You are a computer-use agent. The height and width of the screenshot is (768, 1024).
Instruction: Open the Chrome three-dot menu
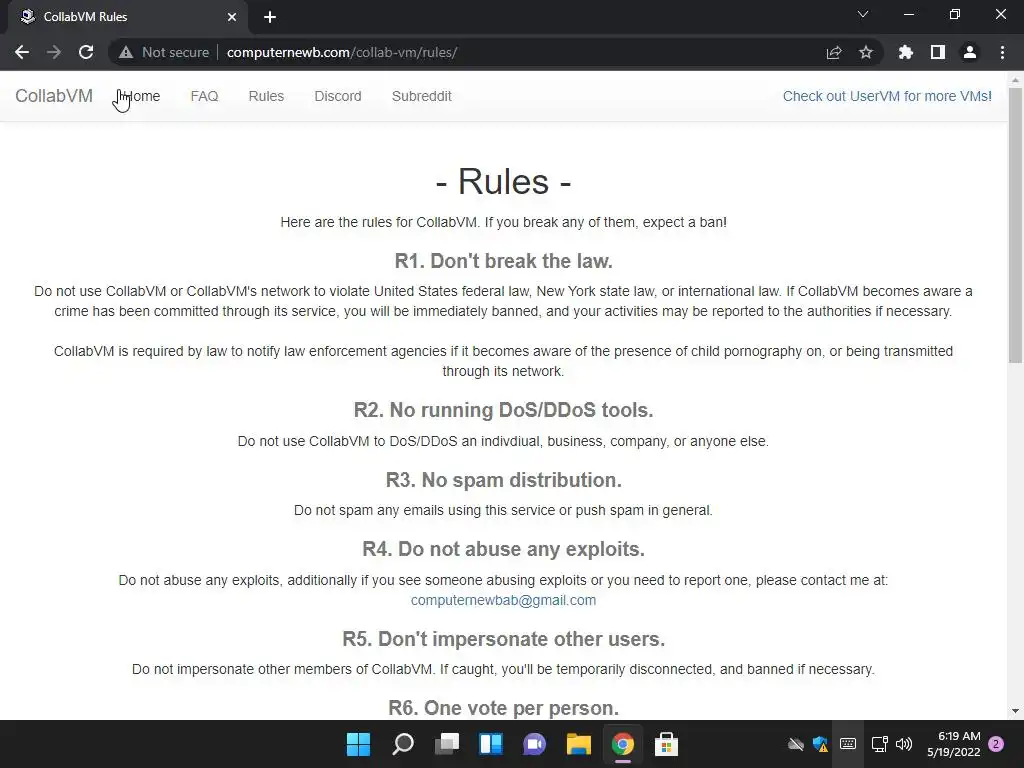(x=1002, y=52)
